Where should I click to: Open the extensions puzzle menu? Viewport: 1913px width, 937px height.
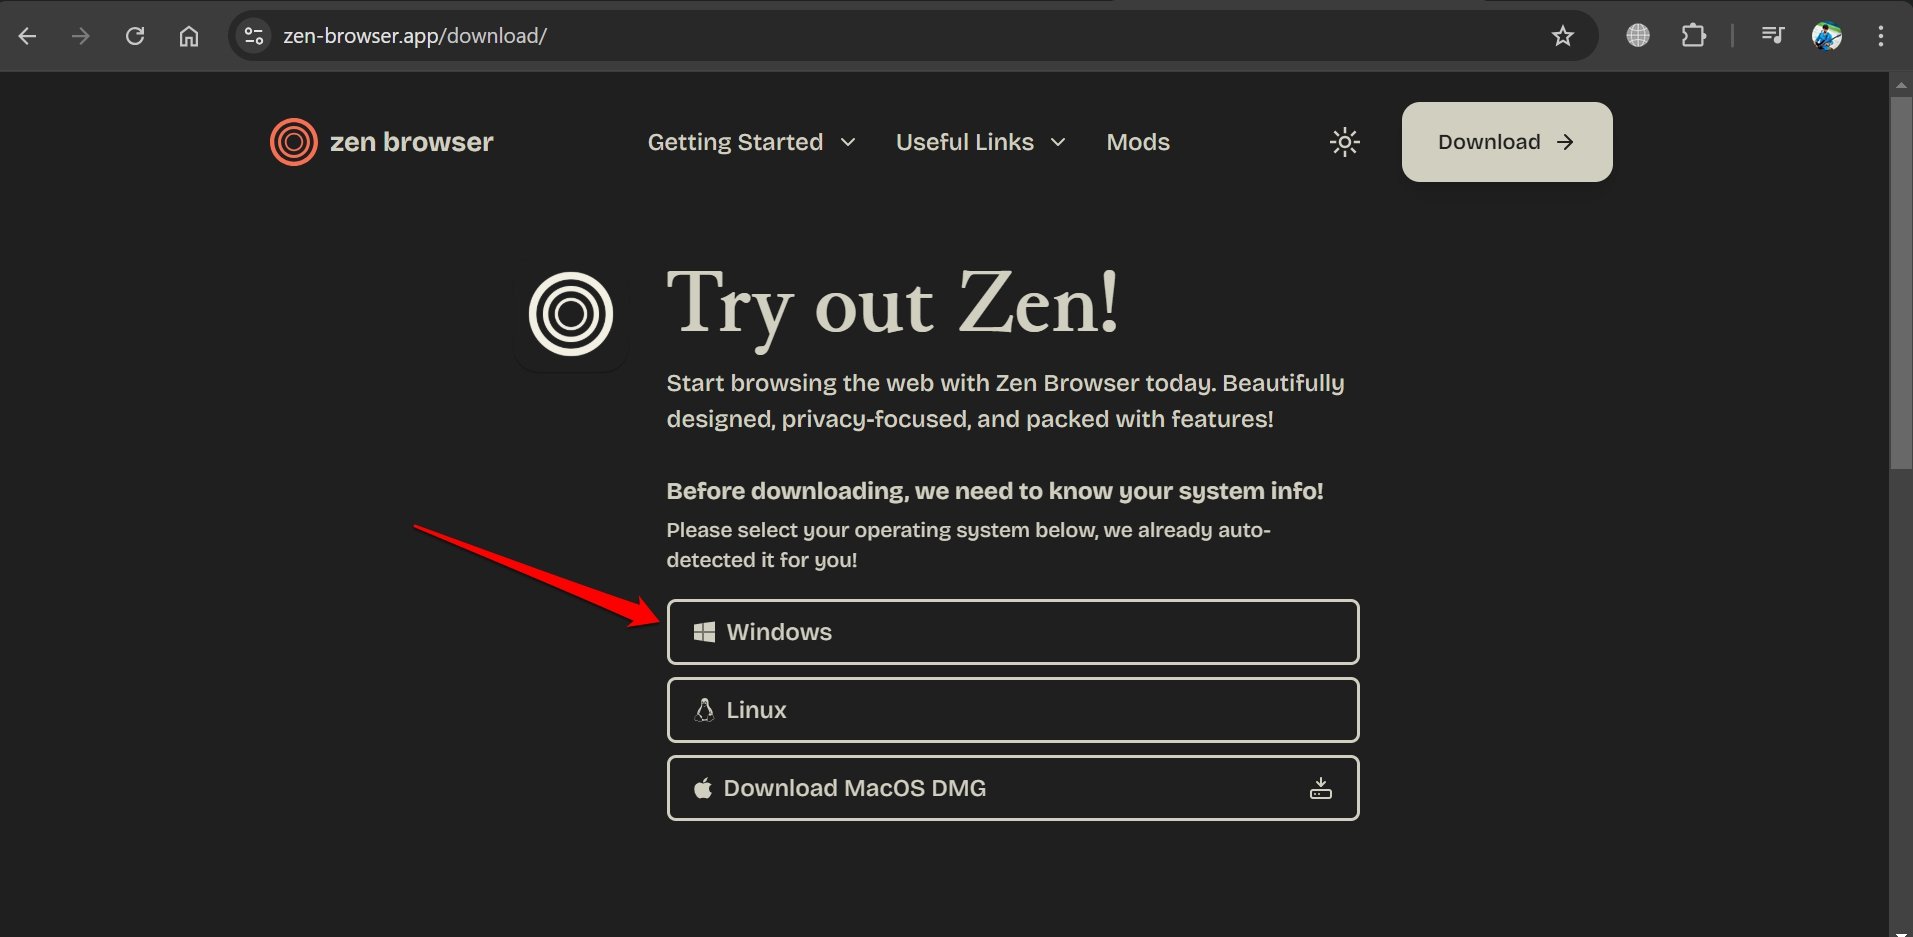click(x=1694, y=36)
